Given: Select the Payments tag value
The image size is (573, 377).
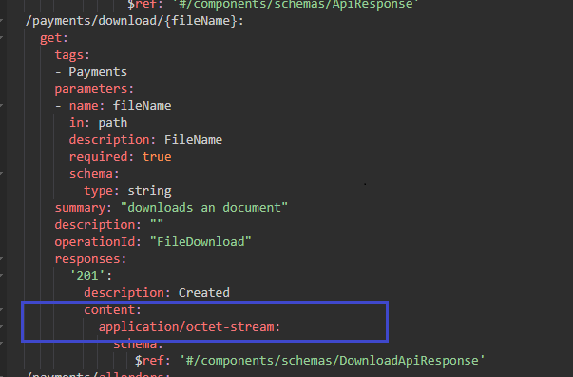Looking at the screenshot, I should [x=98, y=72].
